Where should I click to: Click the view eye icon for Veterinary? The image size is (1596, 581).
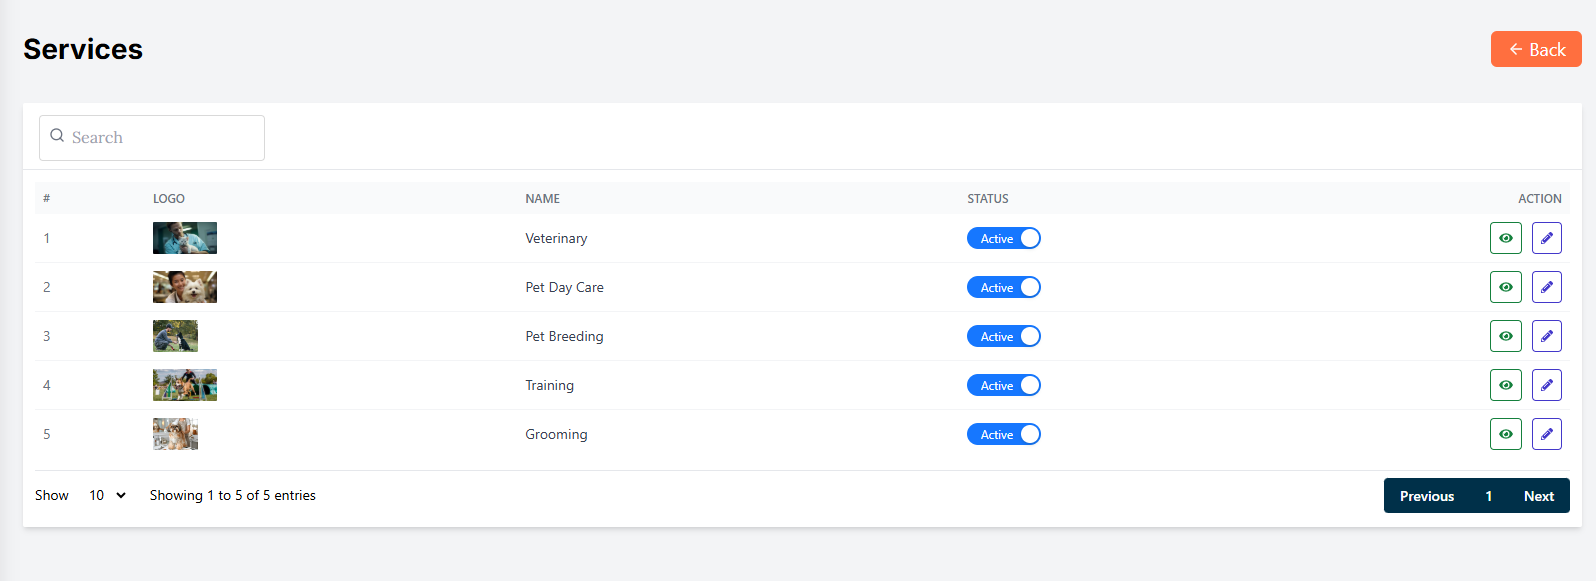pyautogui.click(x=1505, y=238)
